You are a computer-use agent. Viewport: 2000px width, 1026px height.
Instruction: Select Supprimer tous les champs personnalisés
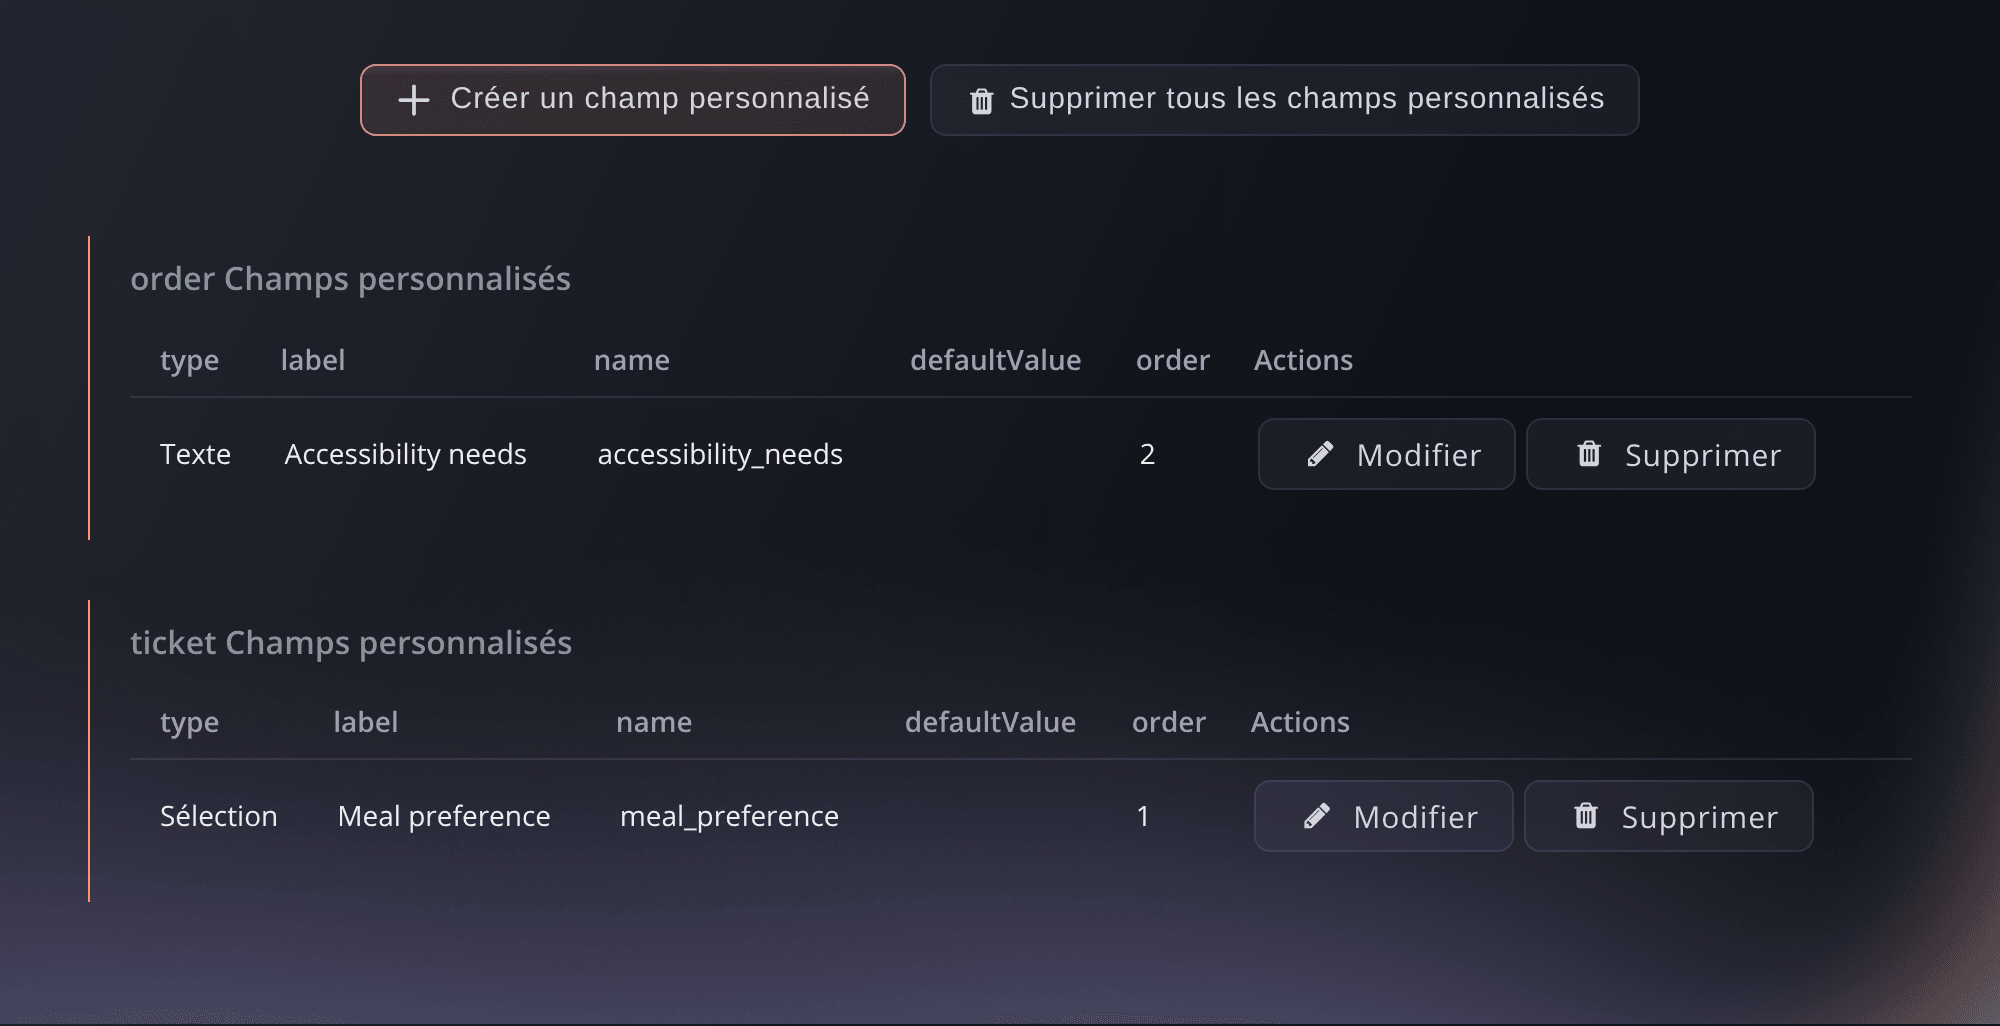[1284, 100]
